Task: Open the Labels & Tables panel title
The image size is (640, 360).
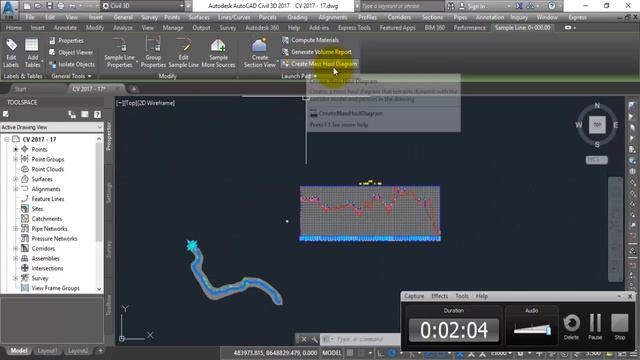Action: click(23, 76)
